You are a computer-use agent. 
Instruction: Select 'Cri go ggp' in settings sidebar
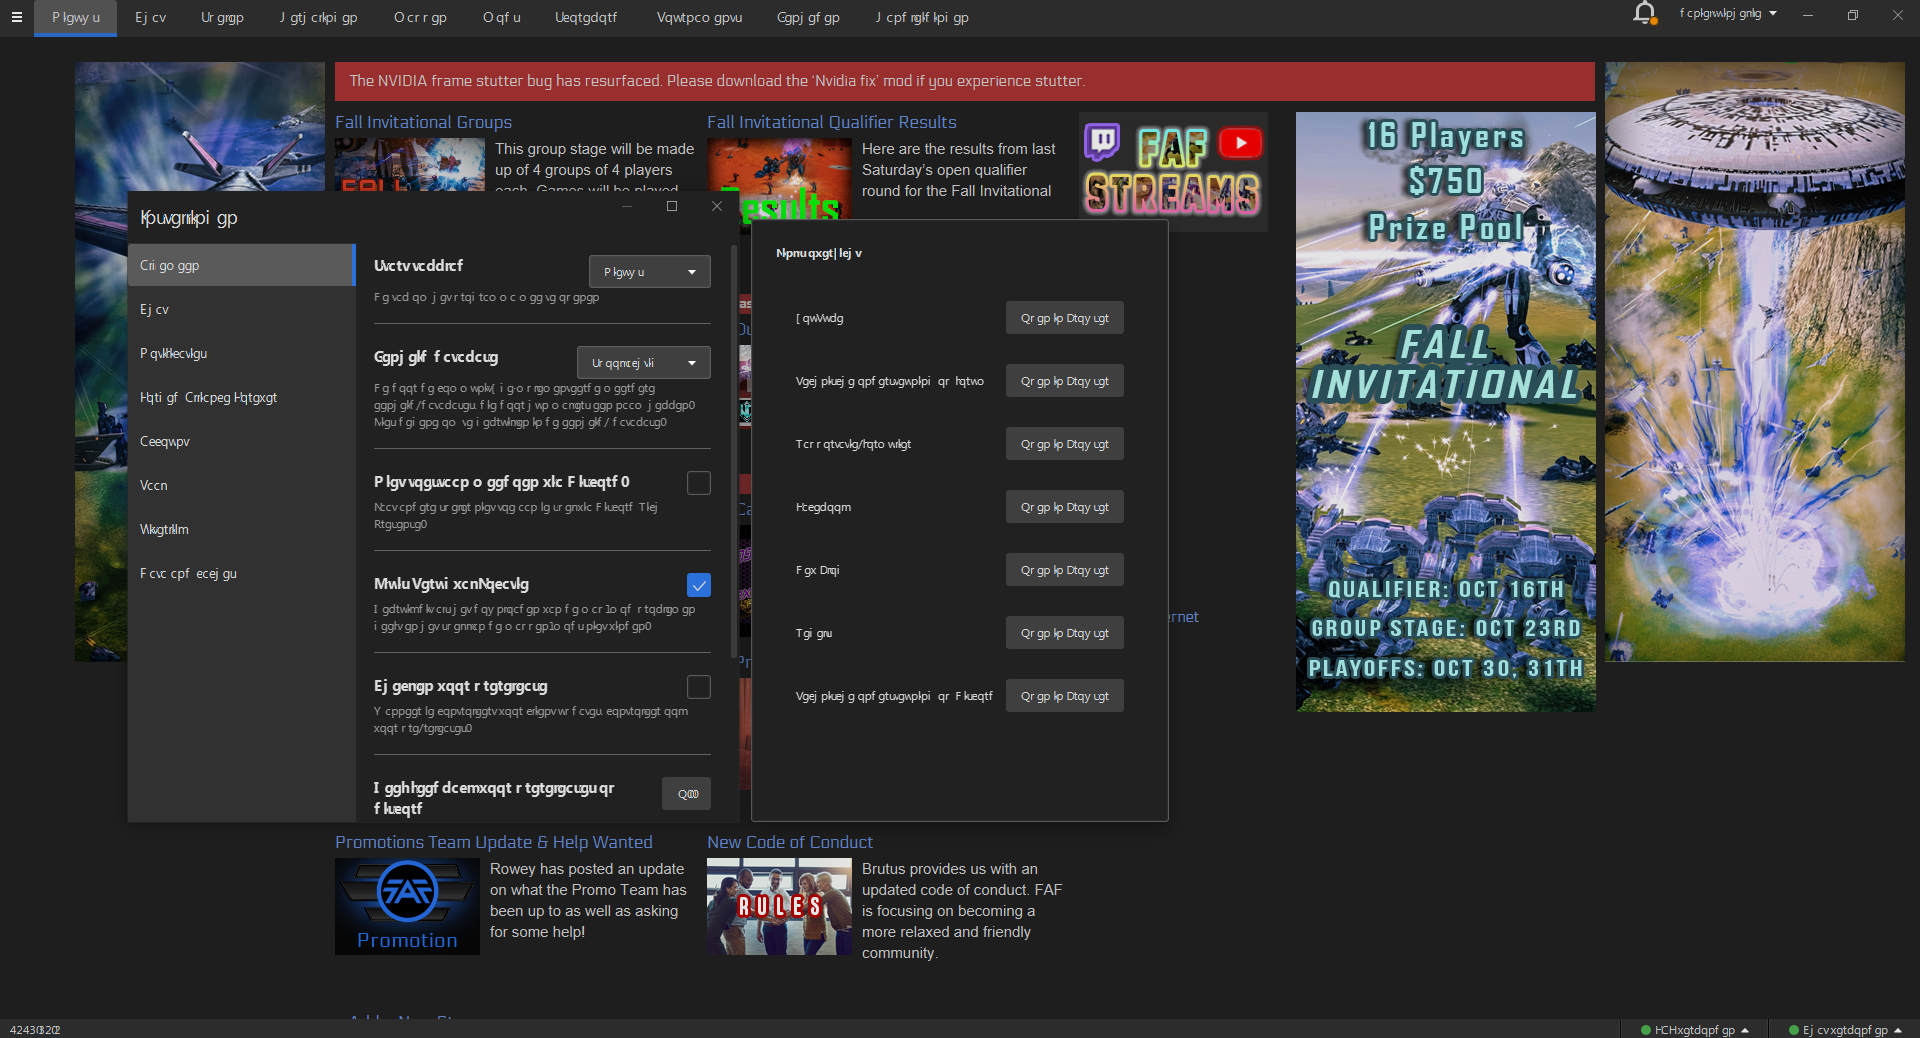click(x=241, y=266)
